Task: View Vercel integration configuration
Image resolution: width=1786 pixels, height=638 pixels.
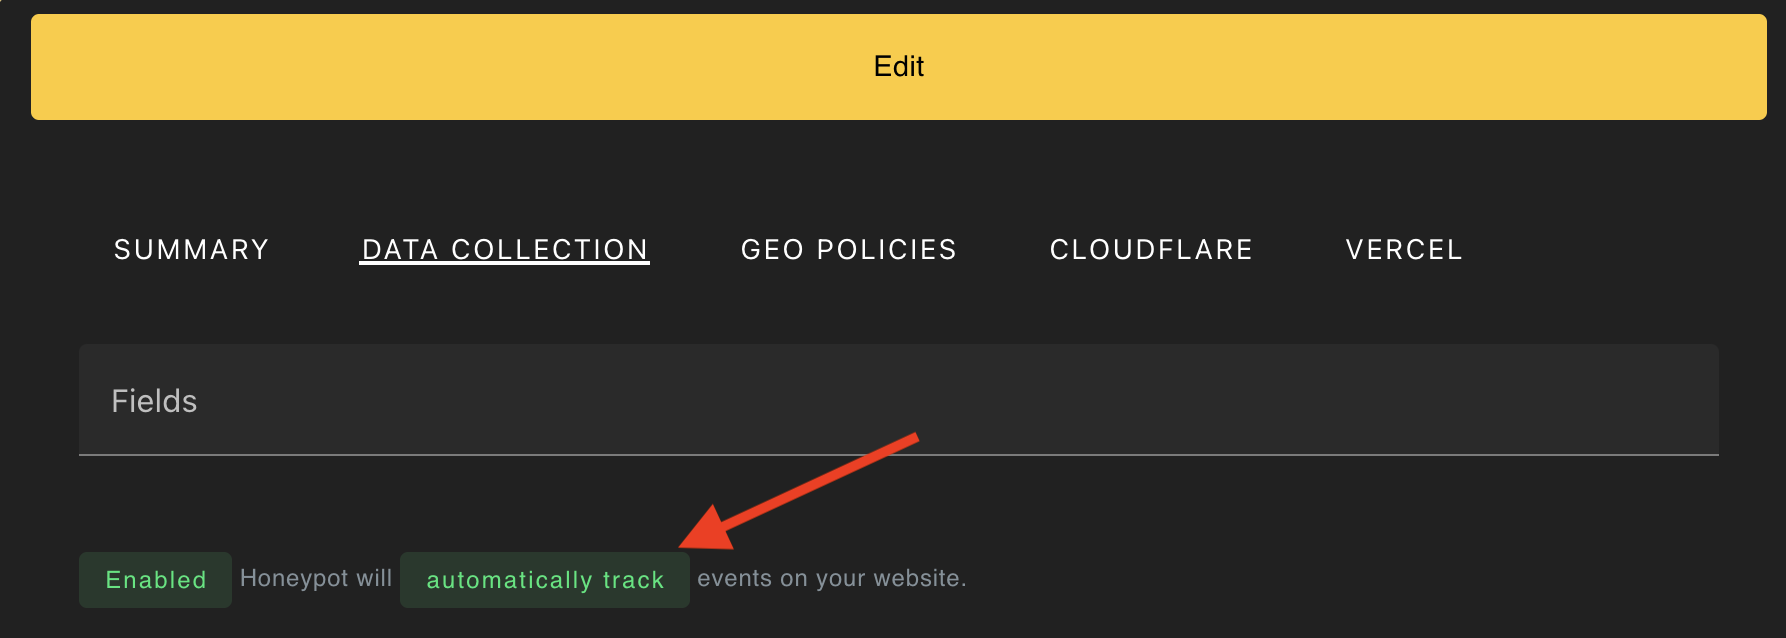Action: [1403, 249]
